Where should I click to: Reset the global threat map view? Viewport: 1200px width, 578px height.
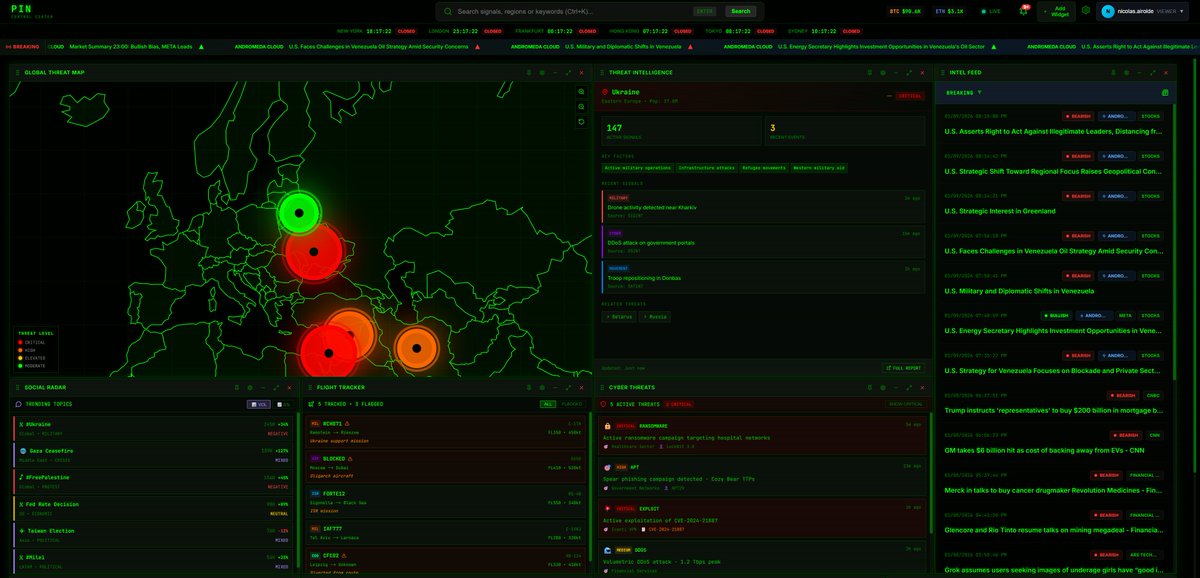click(581, 121)
